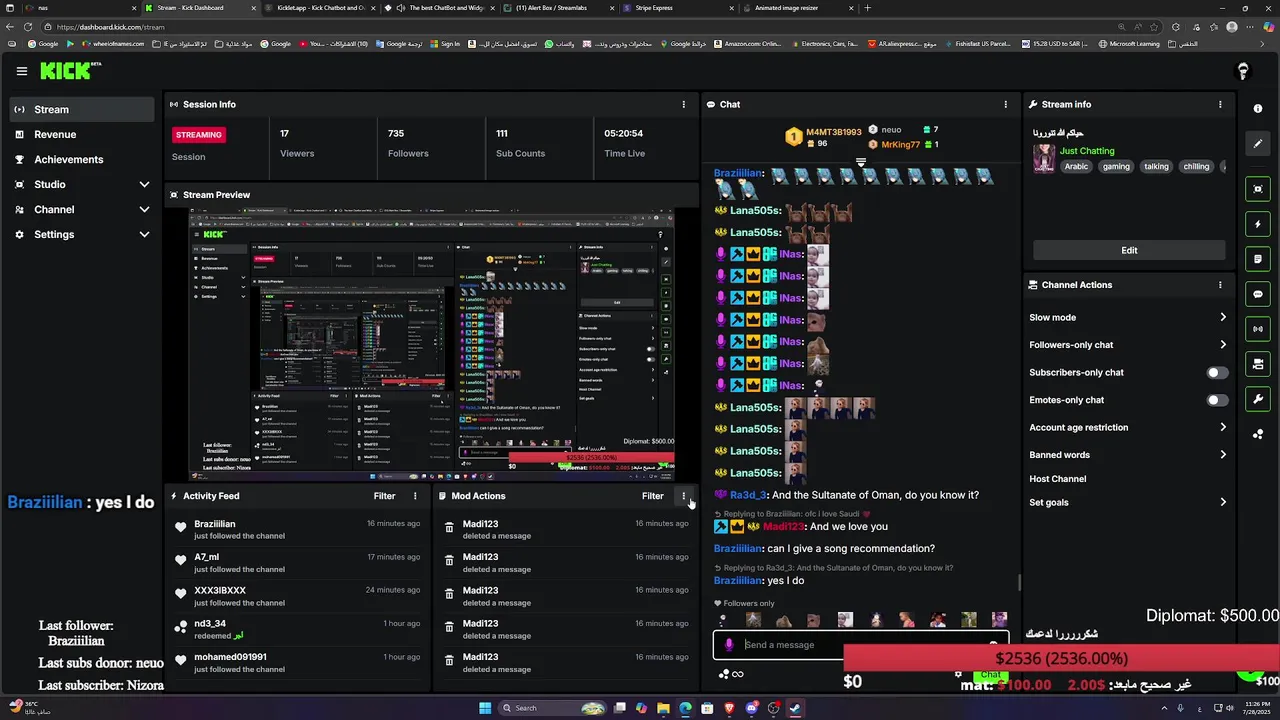Open Mod Actions three-dot menu
Image resolution: width=1280 pixels, height=720 pixels.
click(x=684, y=496)
